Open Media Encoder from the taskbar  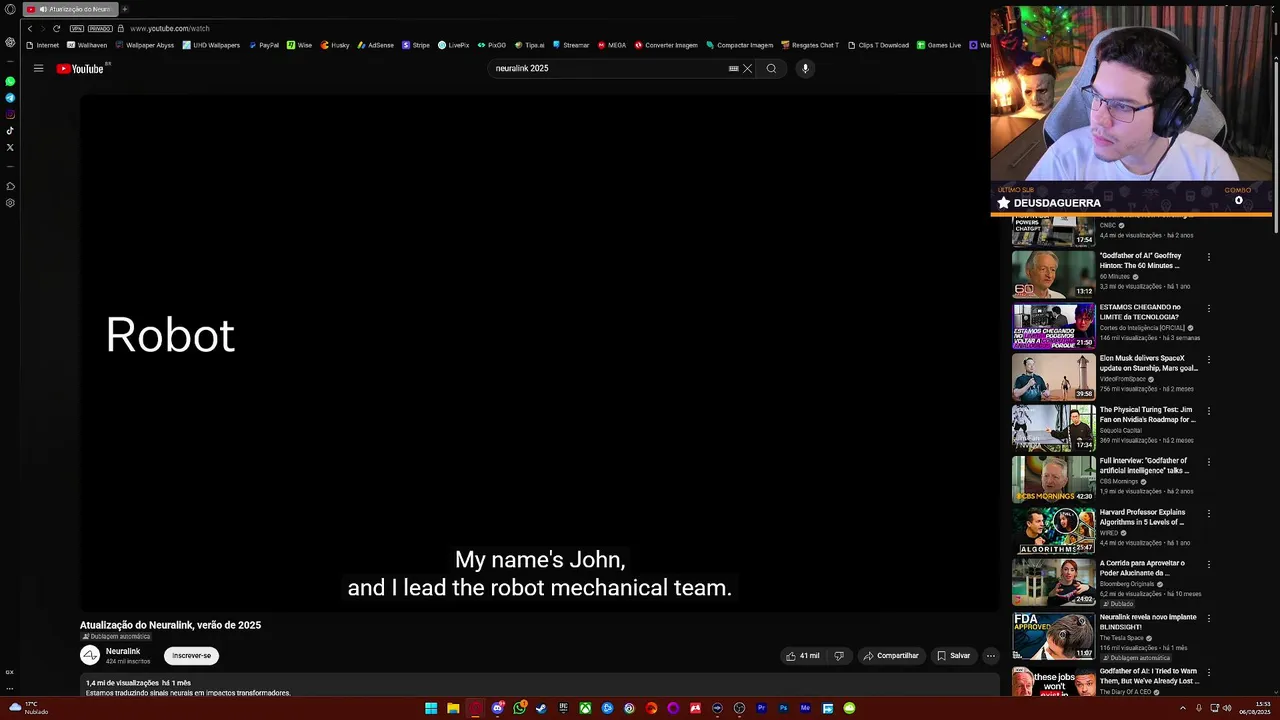pyautogui.click(x=805, y=708)
